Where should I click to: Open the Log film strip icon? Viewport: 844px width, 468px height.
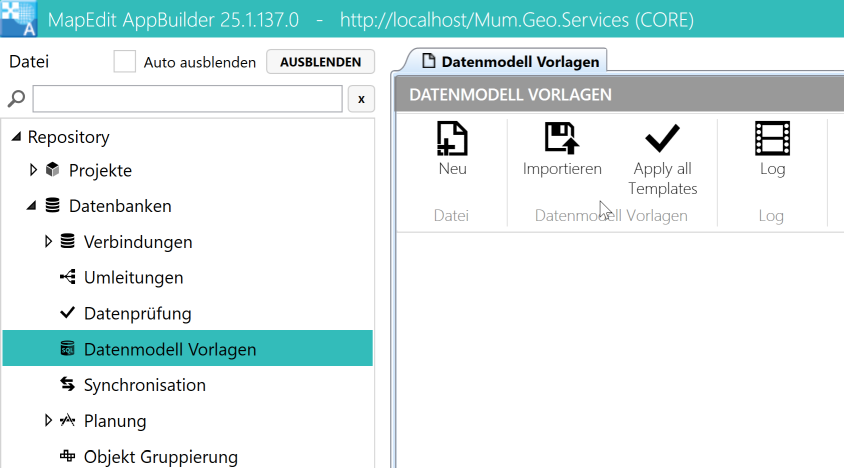click(x=772, y=139)
